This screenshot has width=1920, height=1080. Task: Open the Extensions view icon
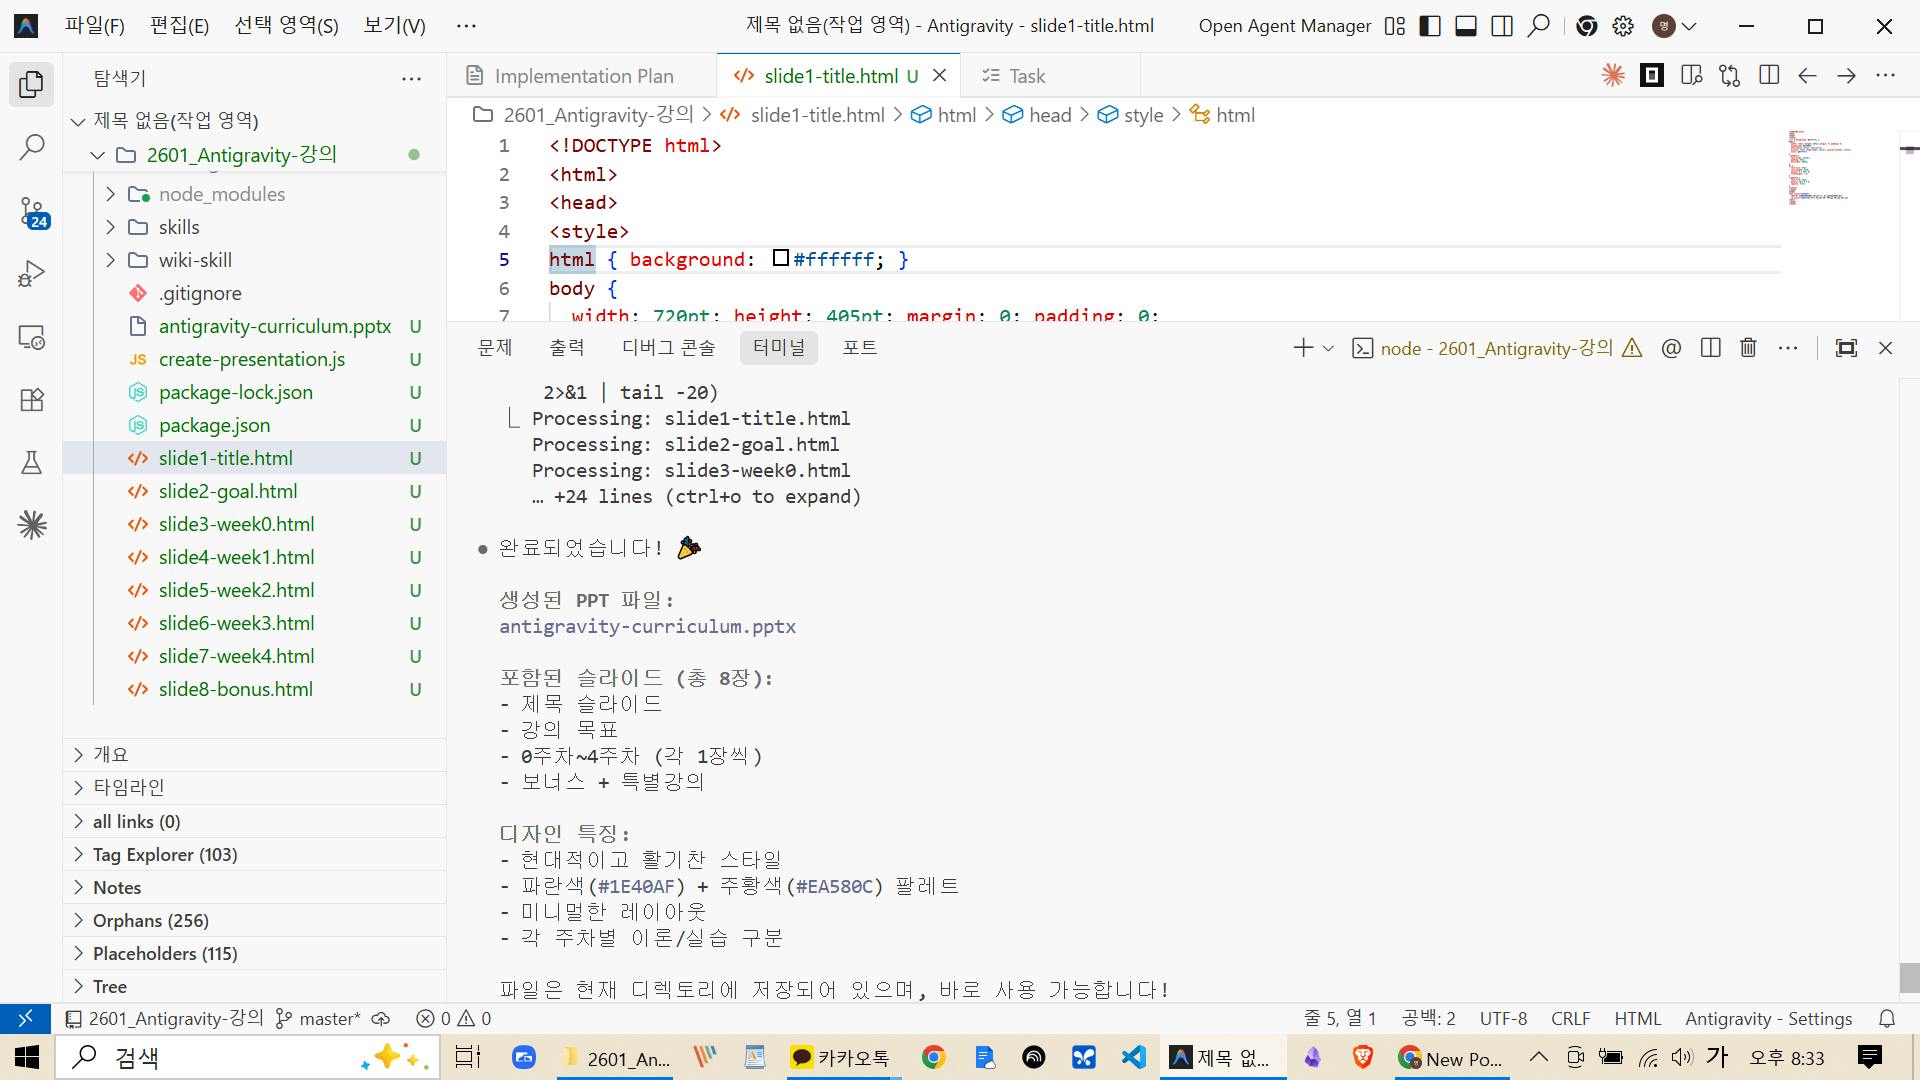tap(31, 400)
